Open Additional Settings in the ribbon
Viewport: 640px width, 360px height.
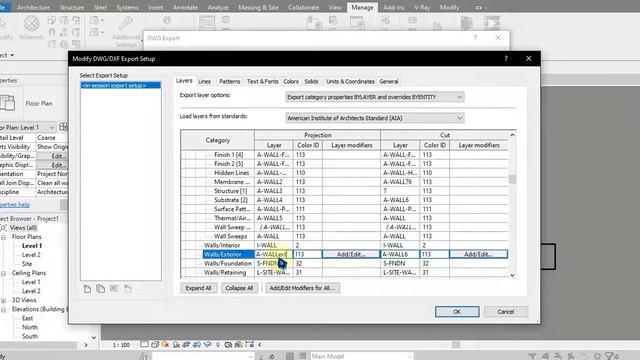click(126, 32)
